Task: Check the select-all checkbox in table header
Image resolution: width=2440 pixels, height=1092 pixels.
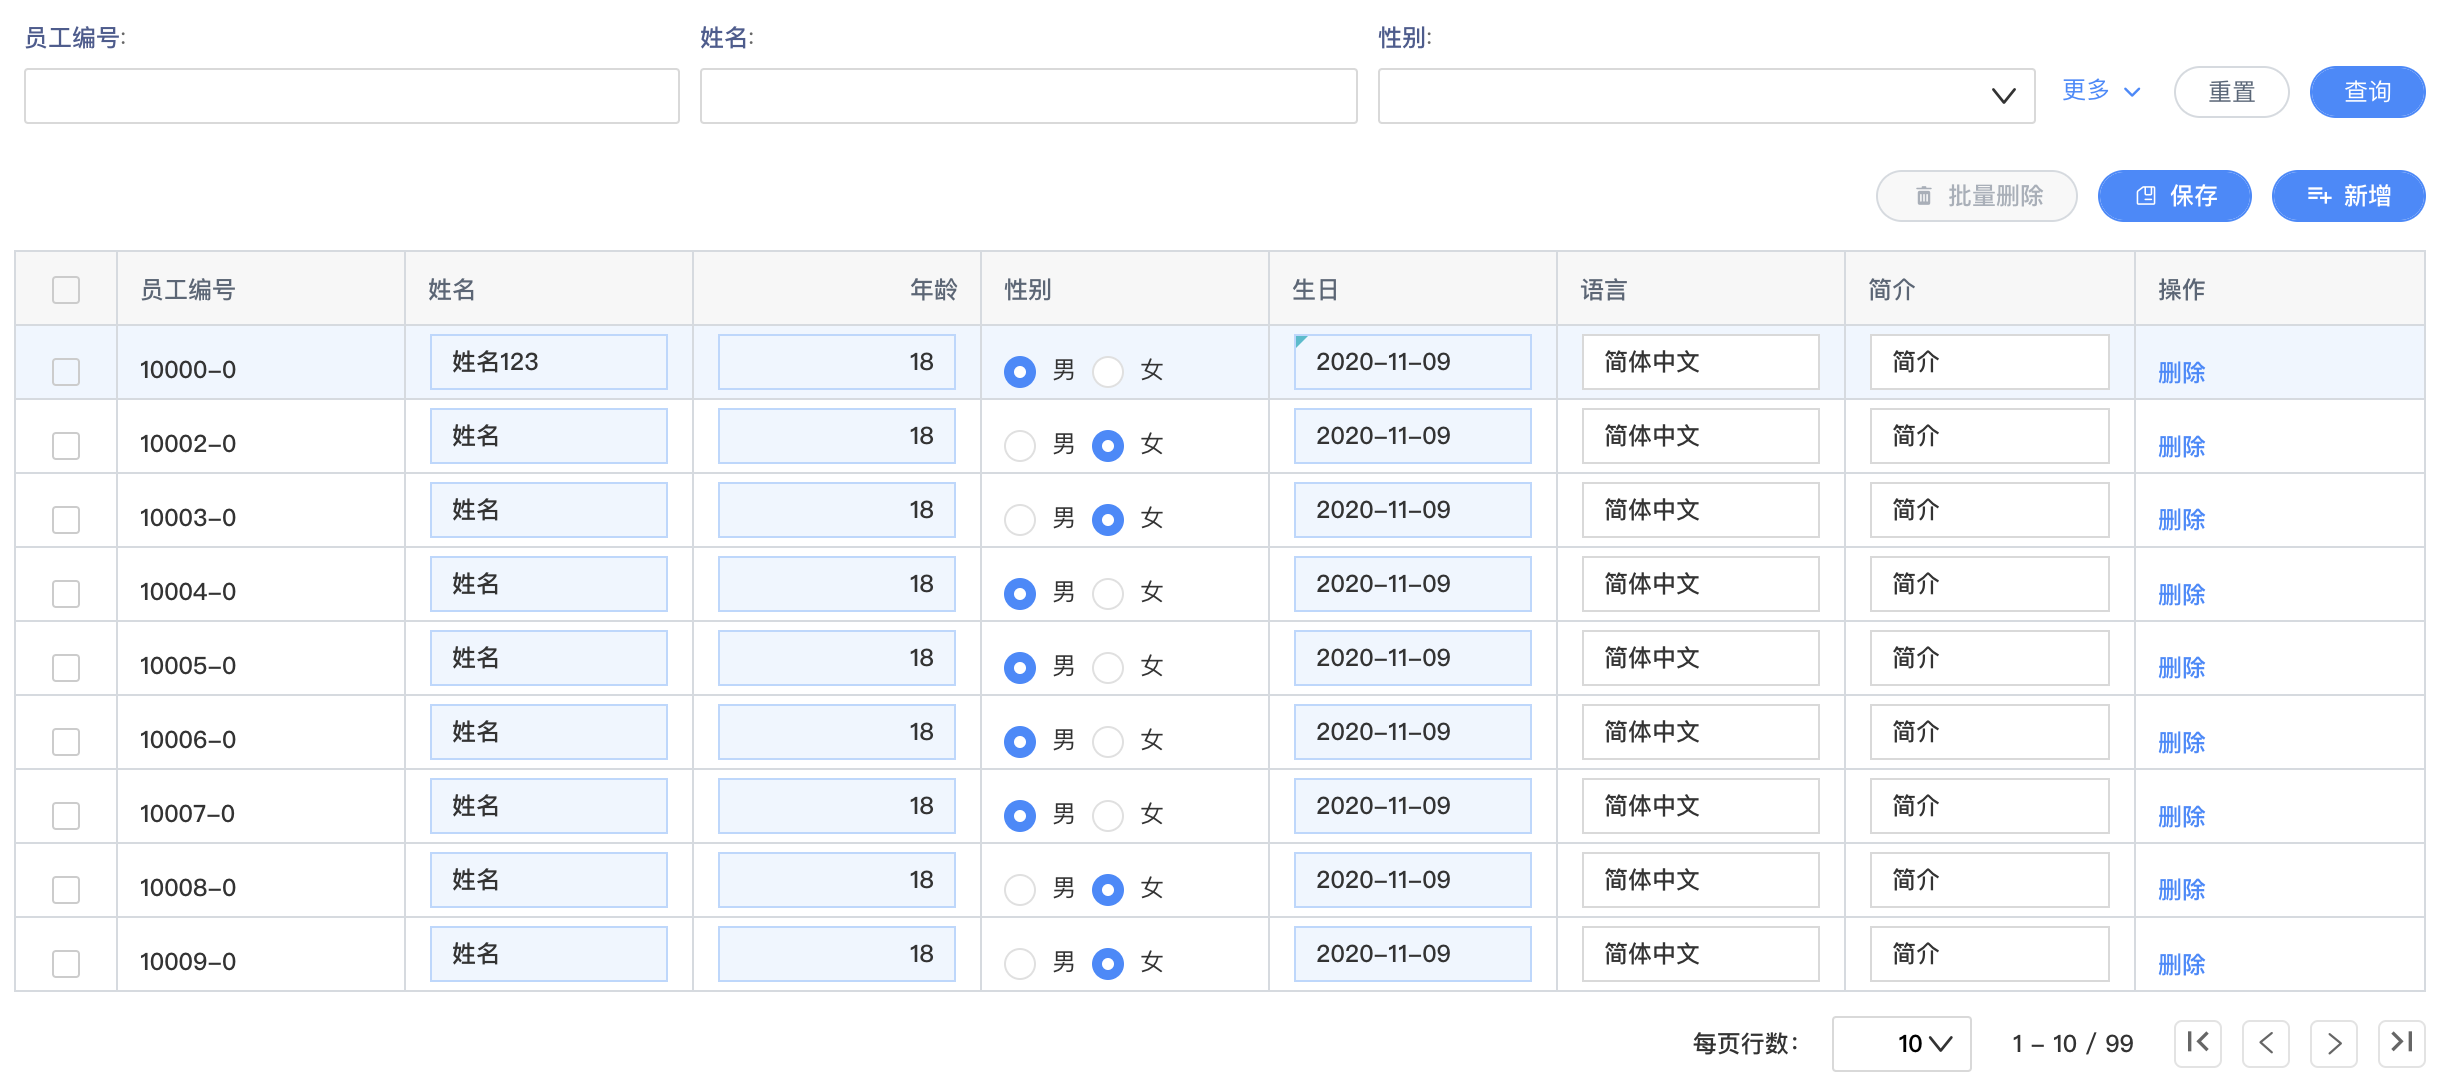Action: point(65,289)
